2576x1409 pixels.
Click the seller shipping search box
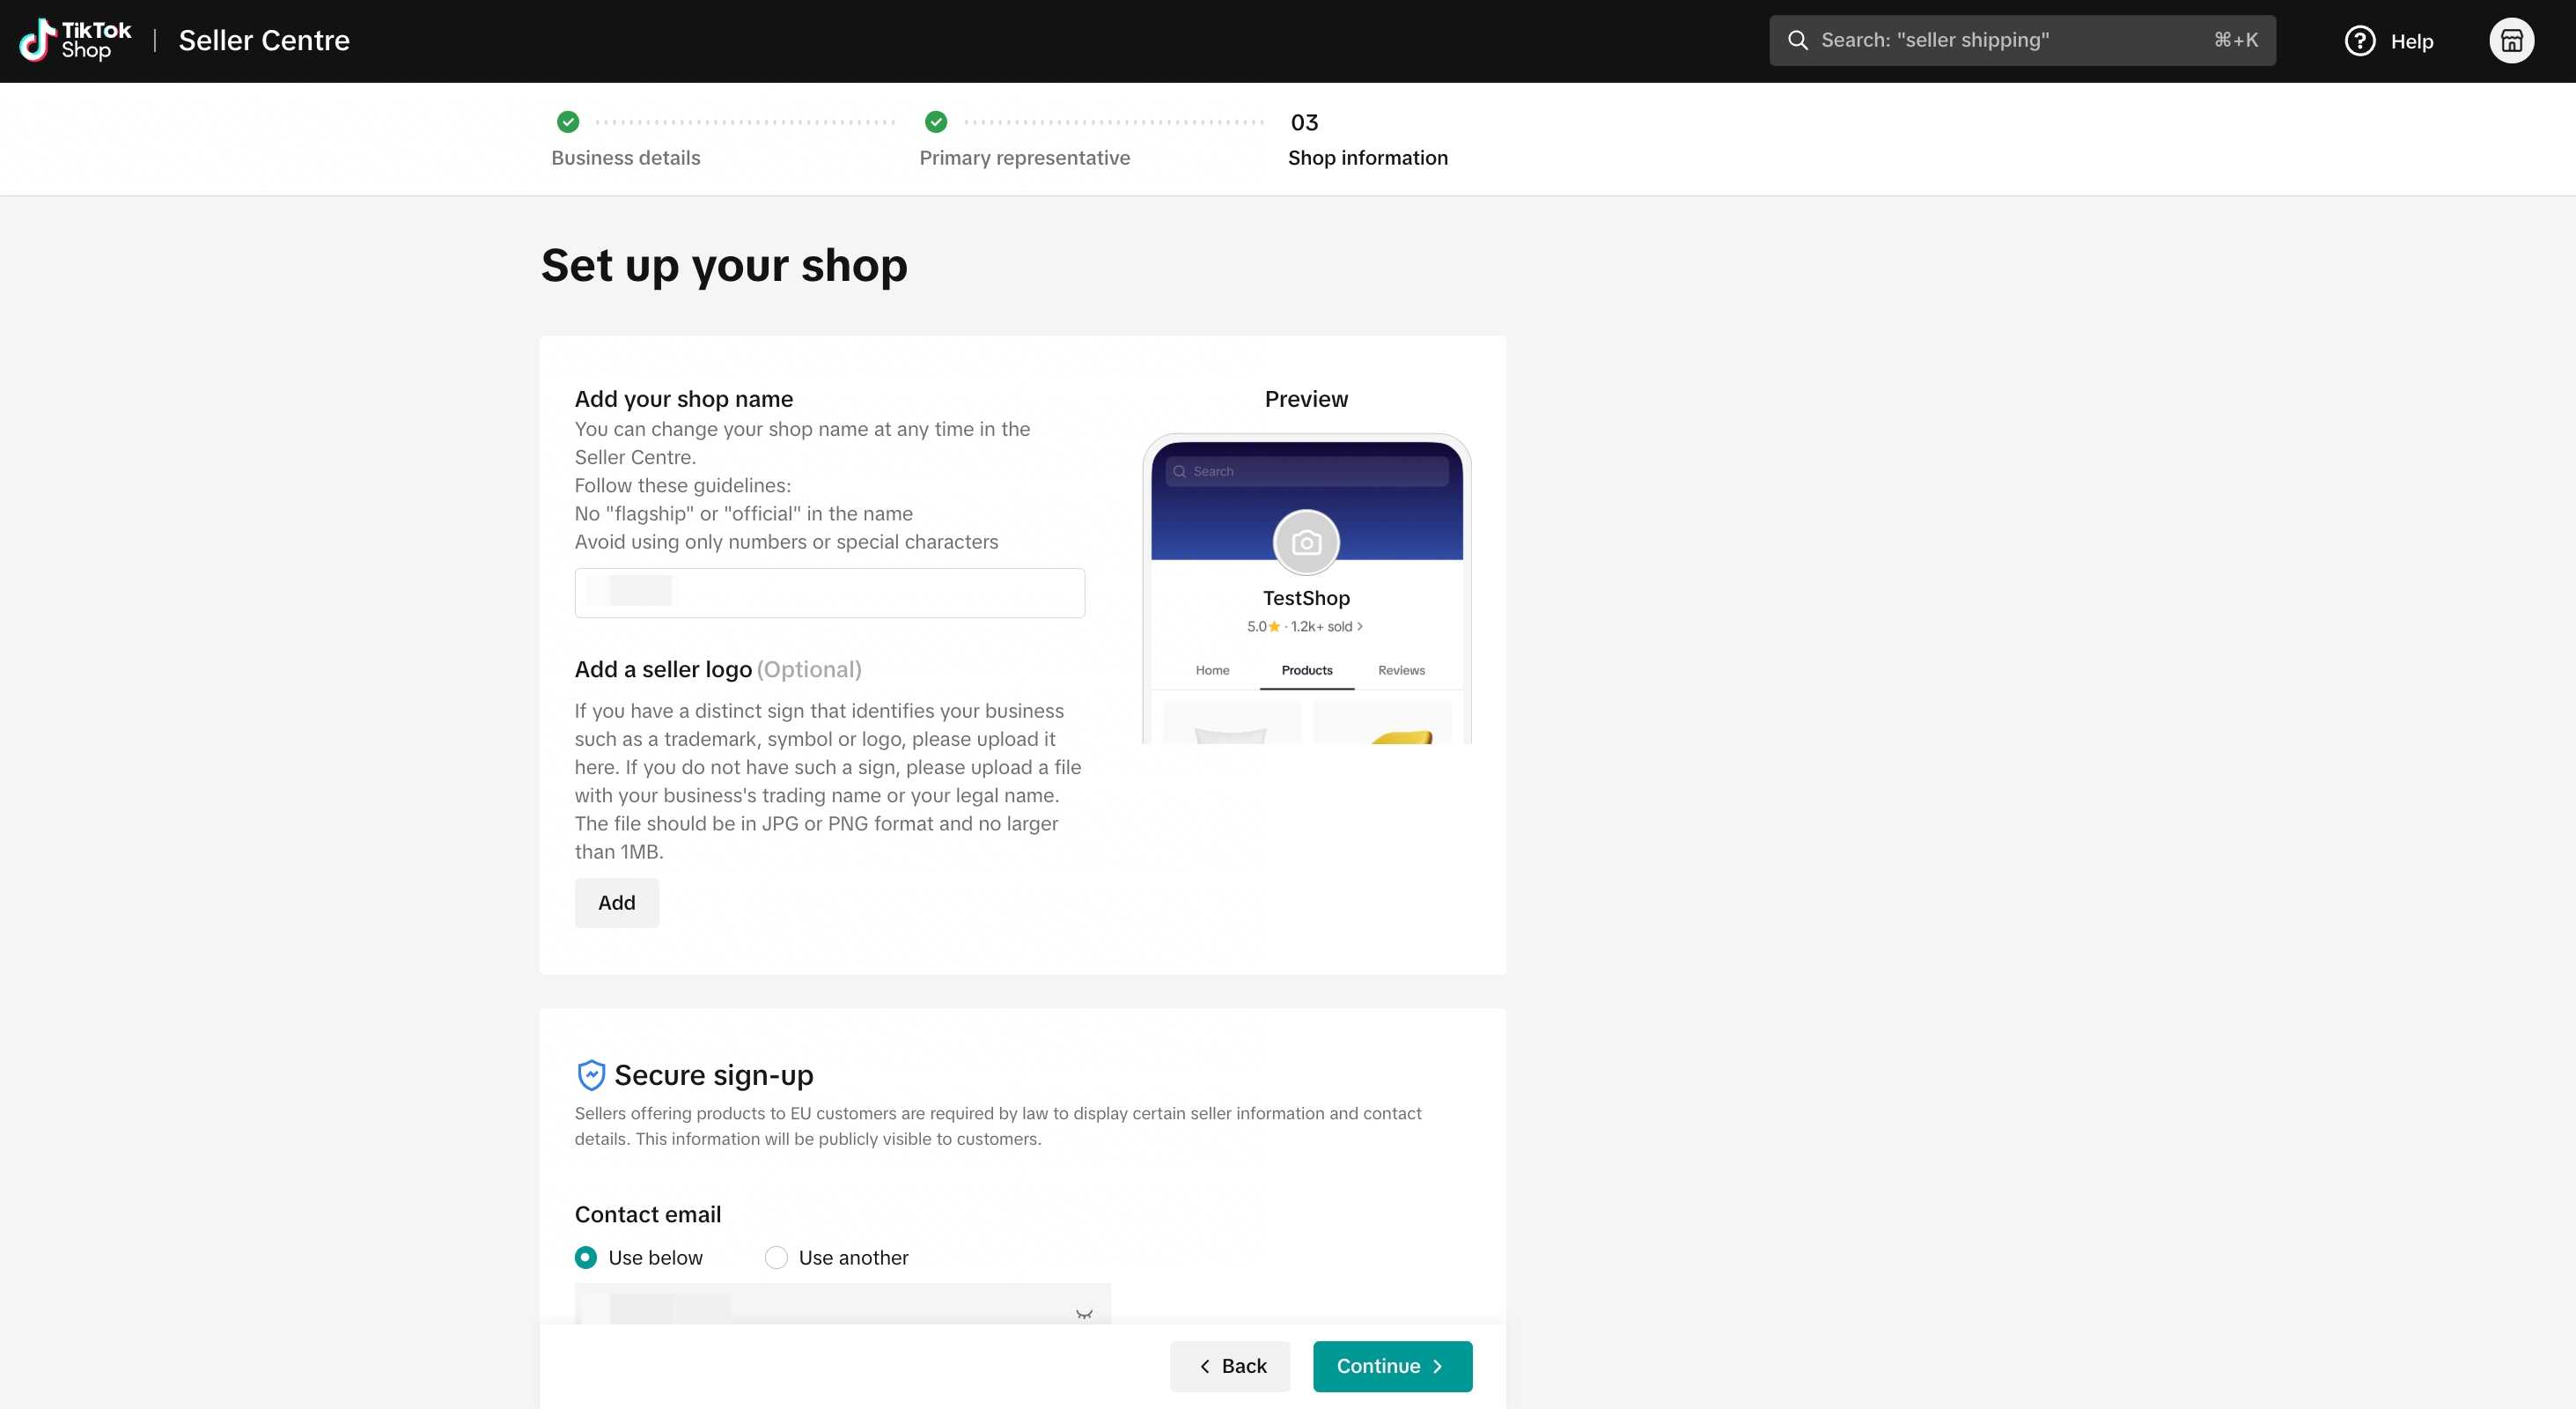(2022, 40)
